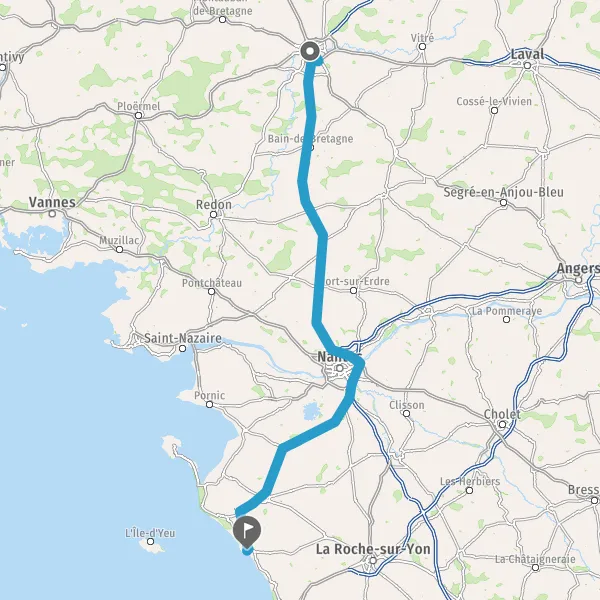Select the Saint-Nazaire city dot
Viewport: 600px width, 600px height.
coord(183,349)
